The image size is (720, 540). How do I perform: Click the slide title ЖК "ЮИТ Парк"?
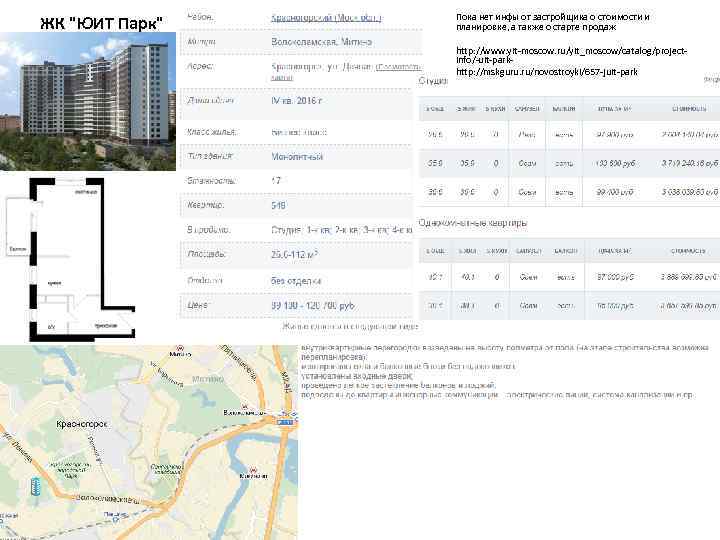click(x=101, y=23)
